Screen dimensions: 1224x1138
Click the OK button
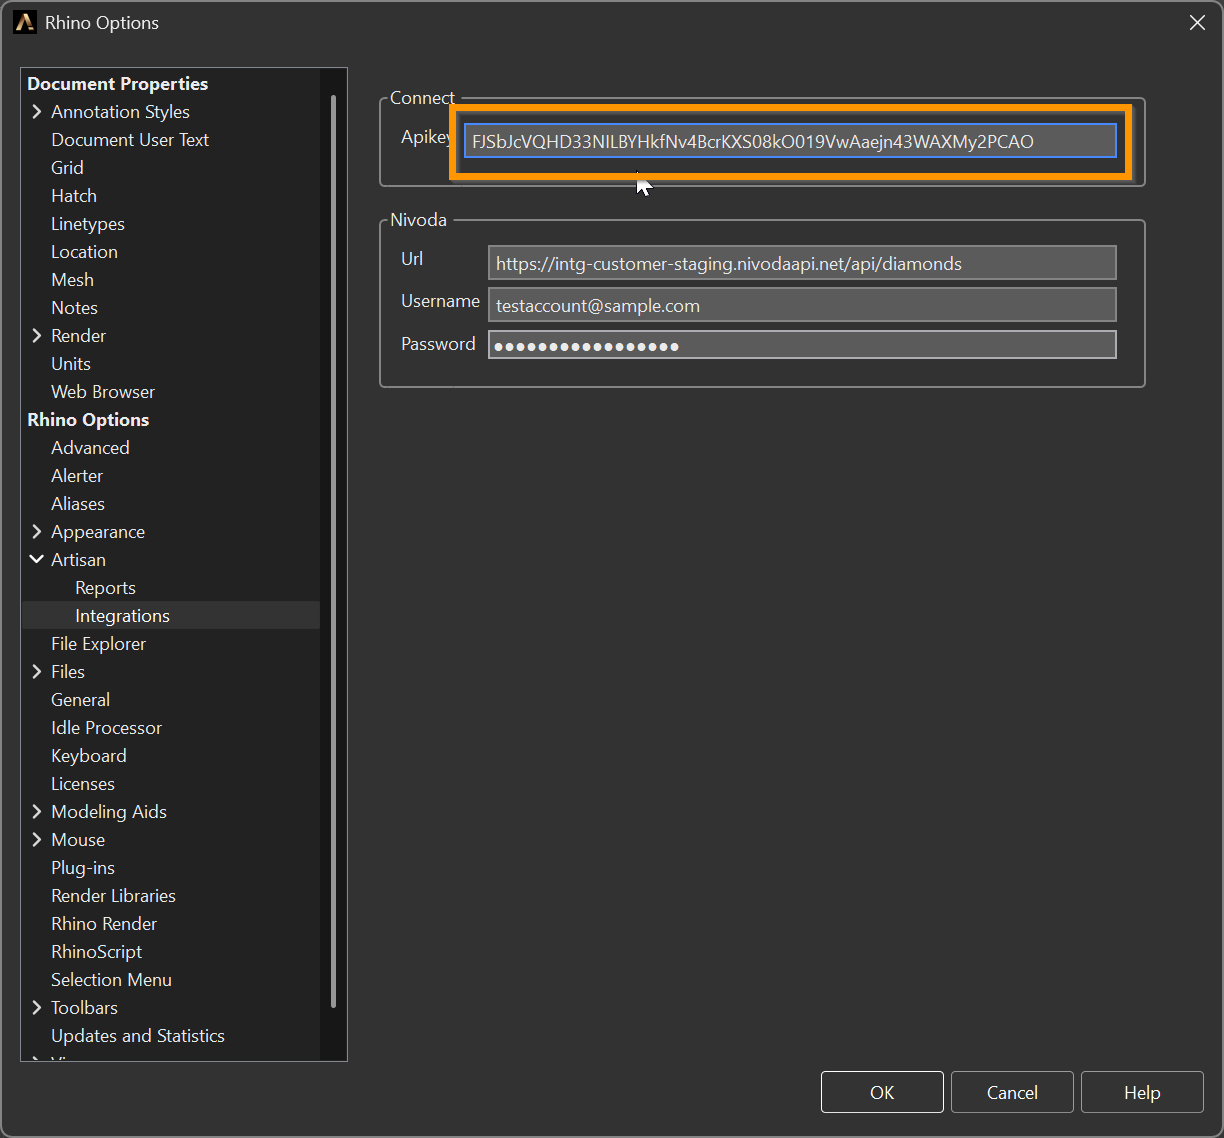pos(882,1092)
